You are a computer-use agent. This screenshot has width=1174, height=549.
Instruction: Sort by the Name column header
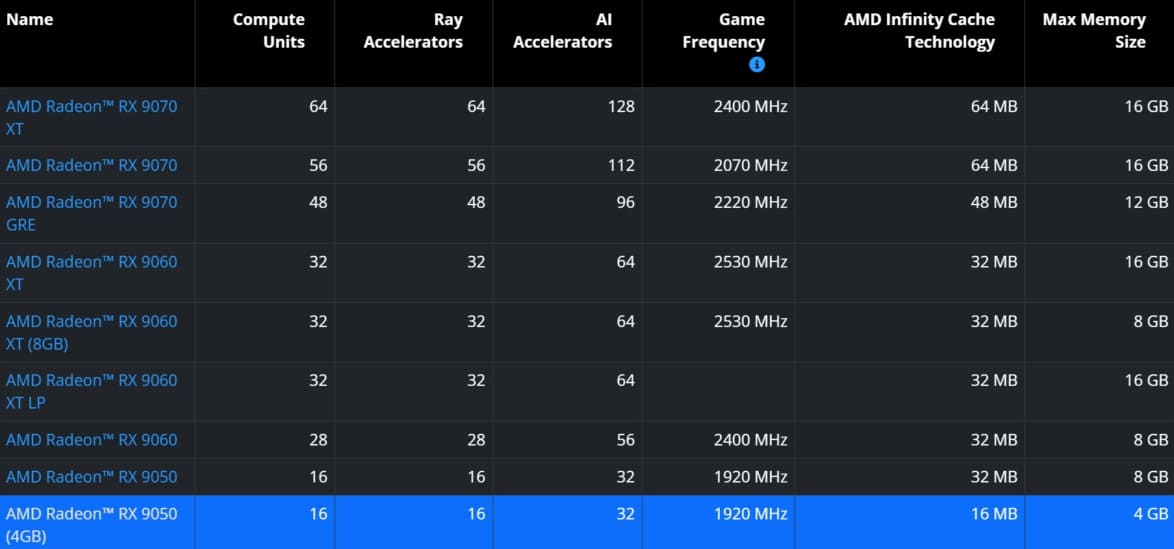point(30,20)
